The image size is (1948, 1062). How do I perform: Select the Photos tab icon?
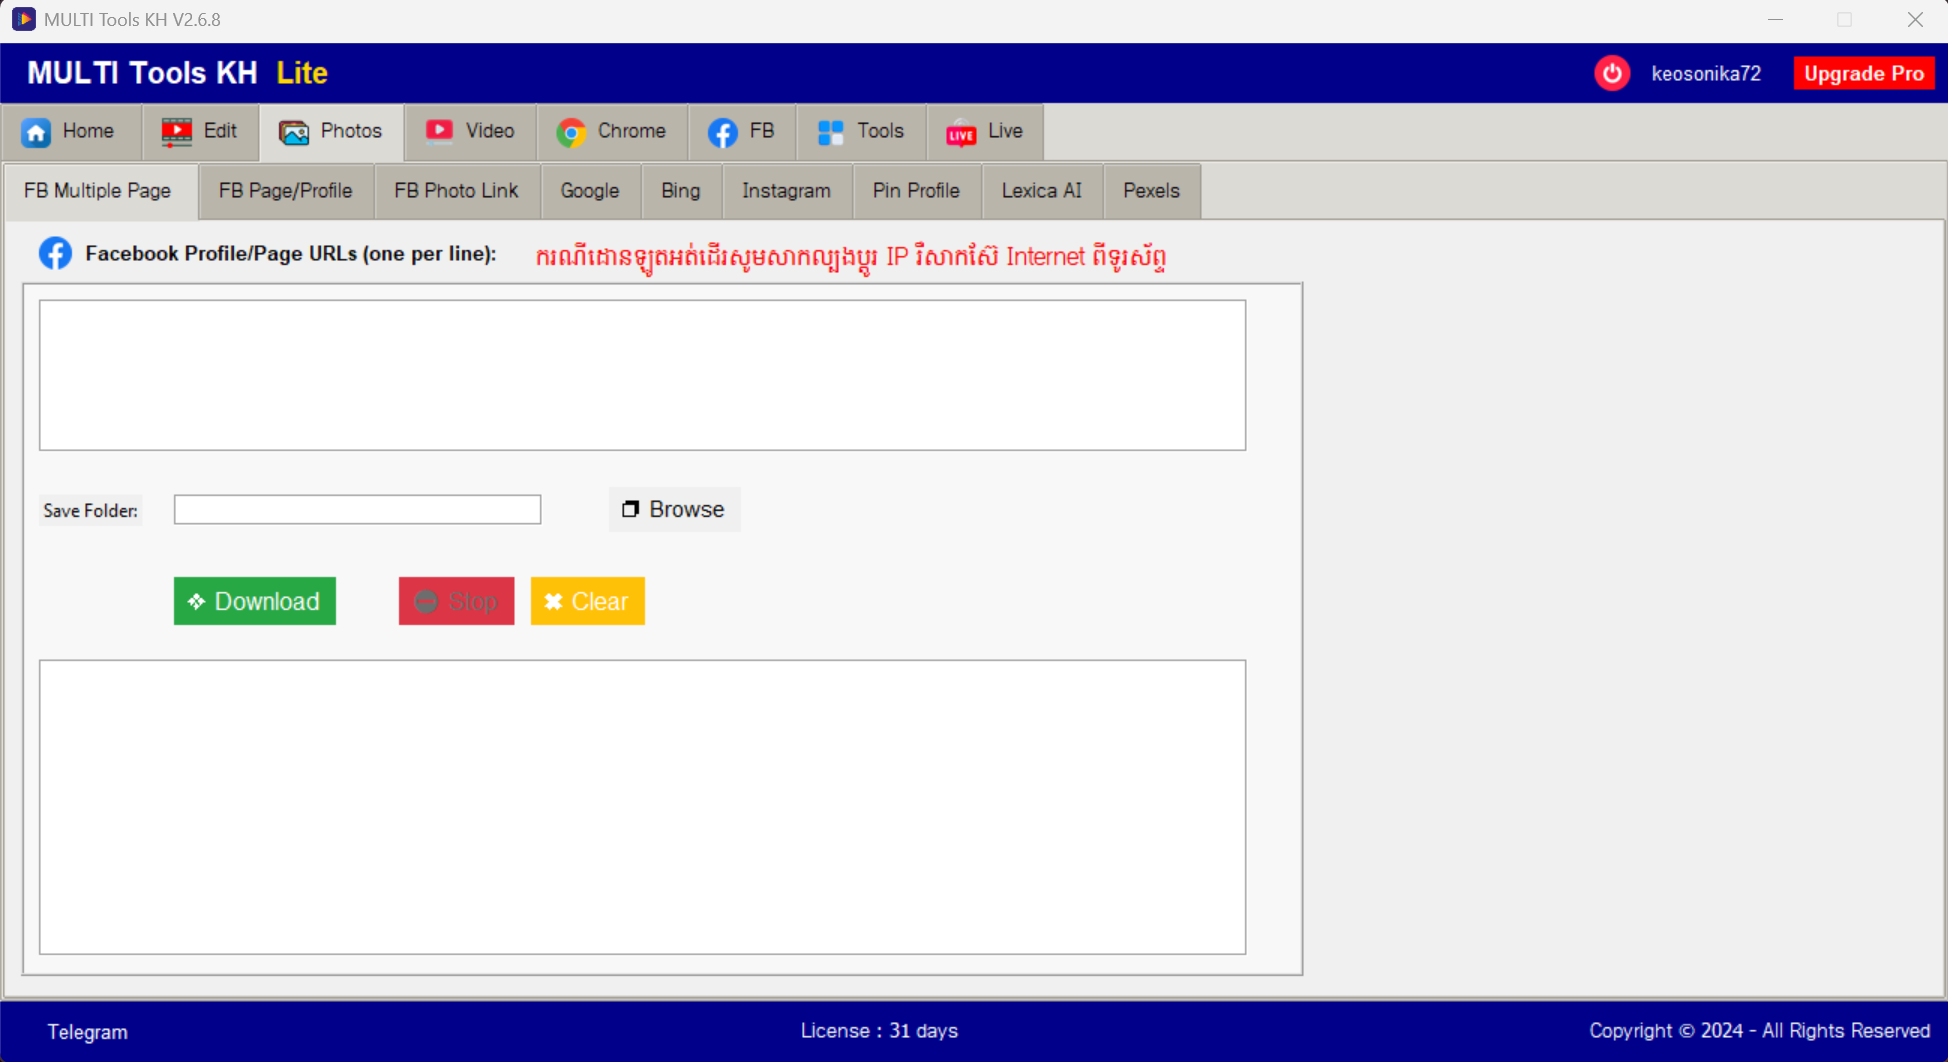point(292,131)
